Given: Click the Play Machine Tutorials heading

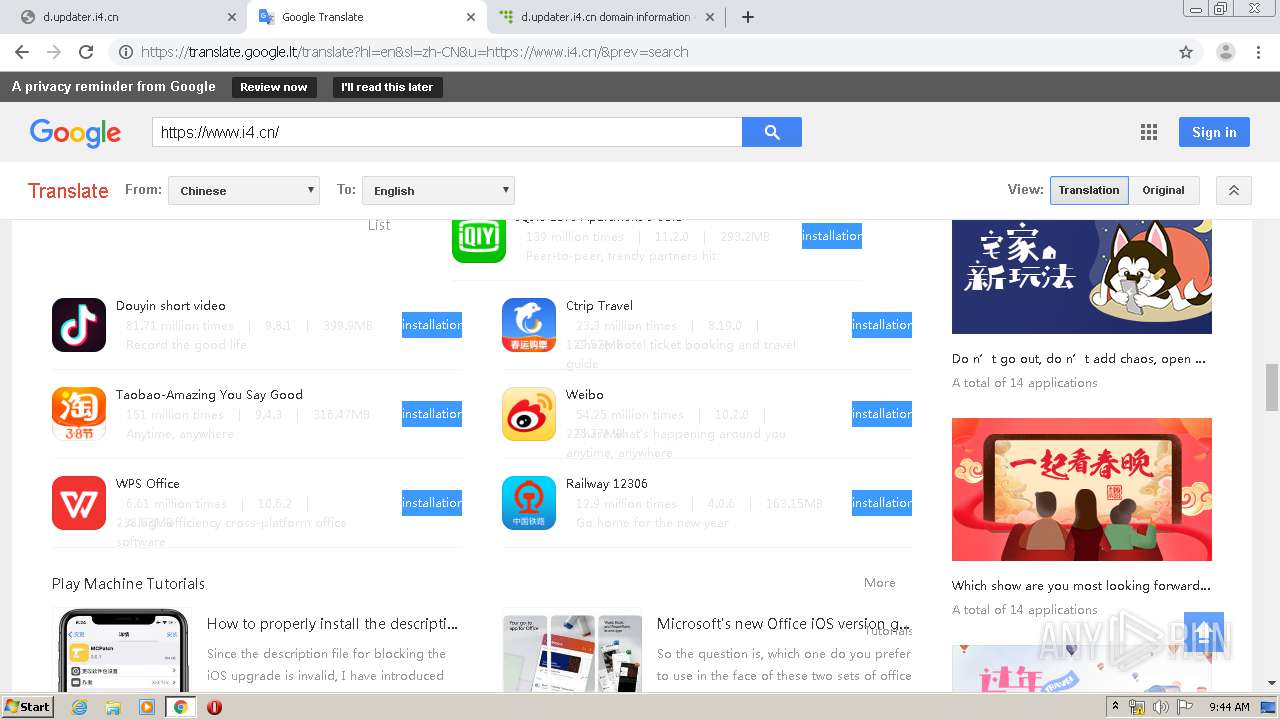Looking at the screenshot, I should 128,584.
